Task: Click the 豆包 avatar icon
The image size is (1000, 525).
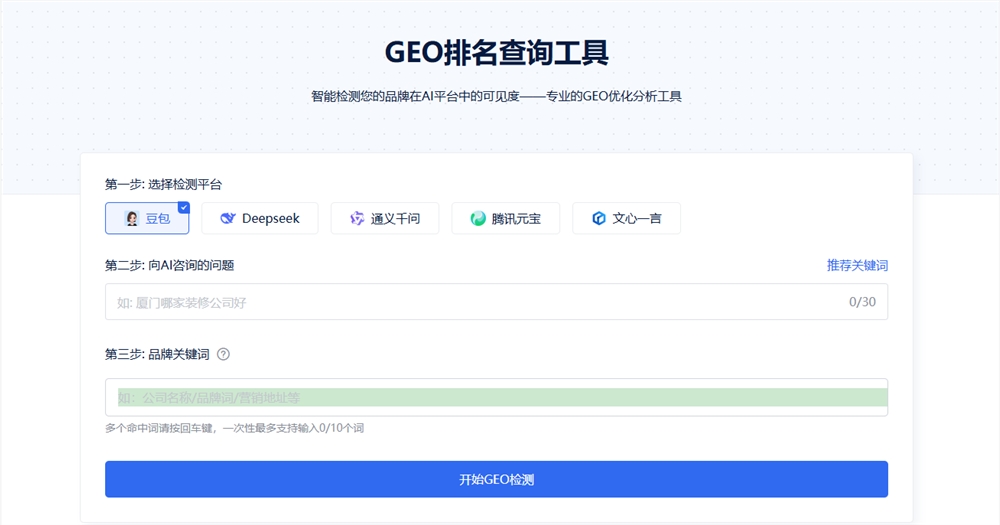Action: [x=131, y=218]
